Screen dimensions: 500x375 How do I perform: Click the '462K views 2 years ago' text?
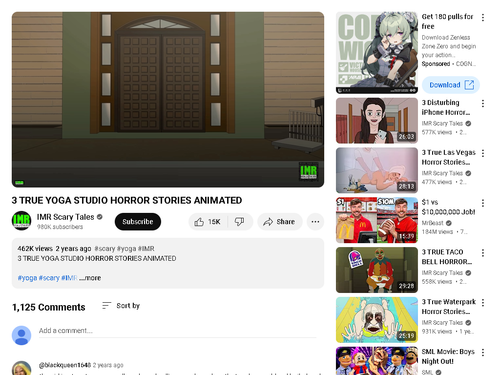coord(54,249)
